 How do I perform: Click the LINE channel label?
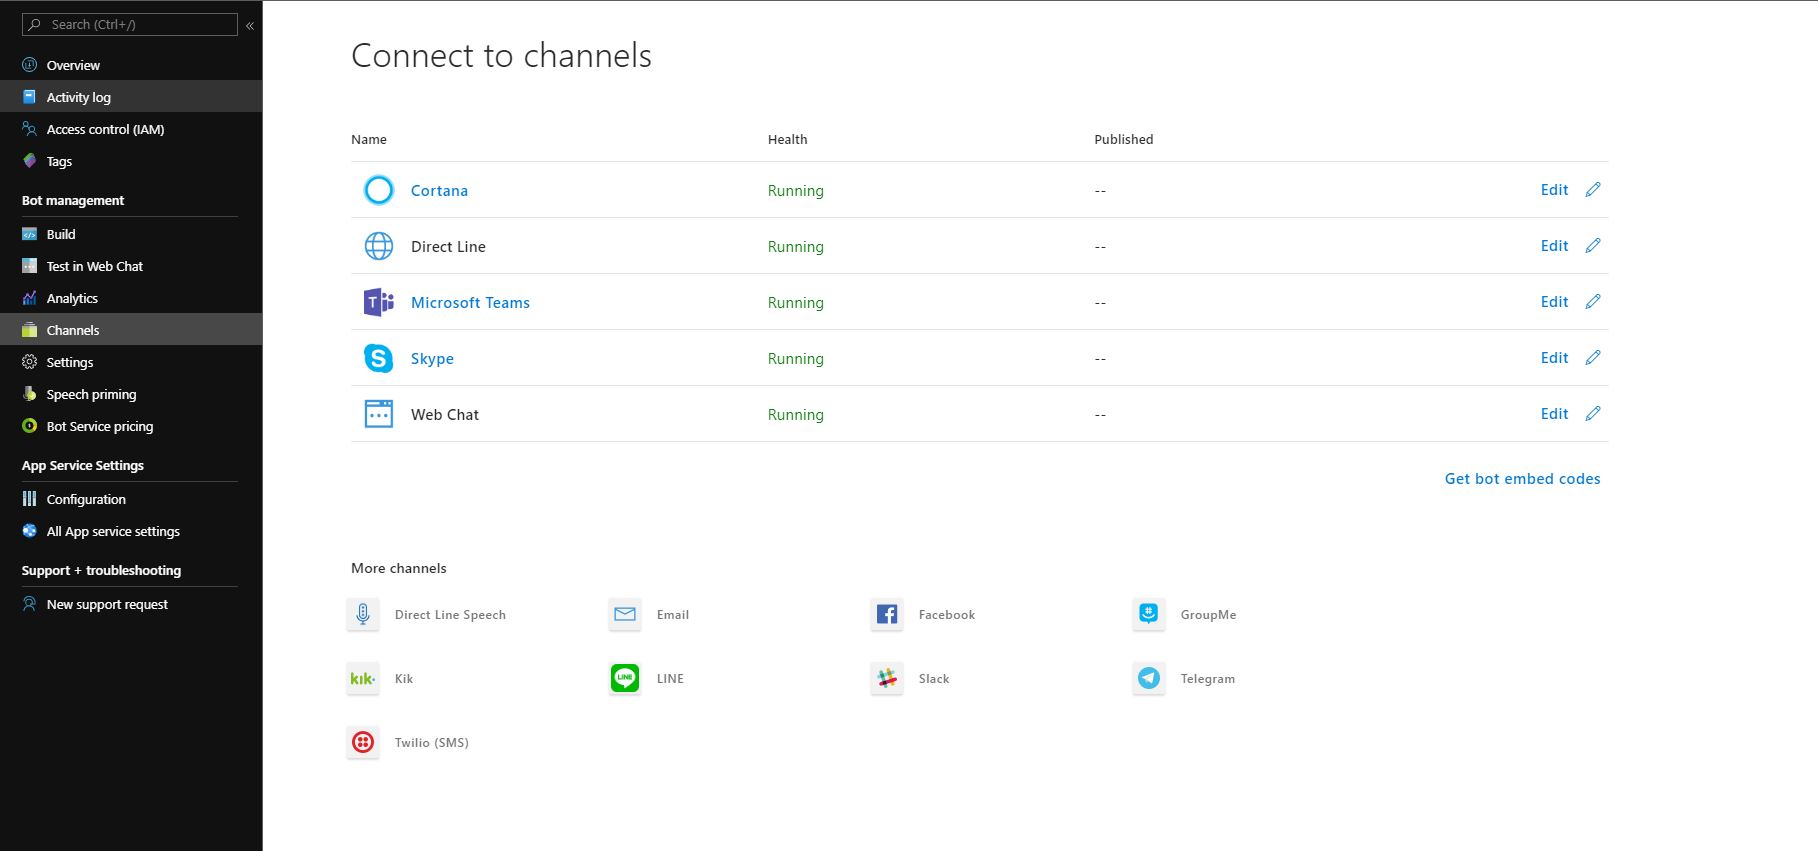pos(670,679)
